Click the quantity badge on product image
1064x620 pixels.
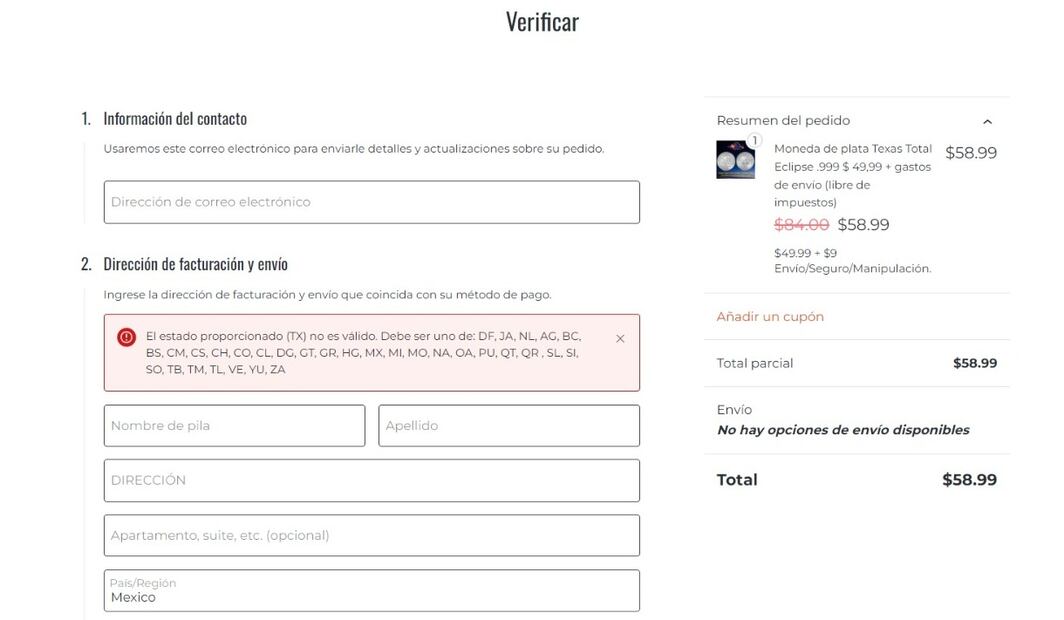pos(754,140)
